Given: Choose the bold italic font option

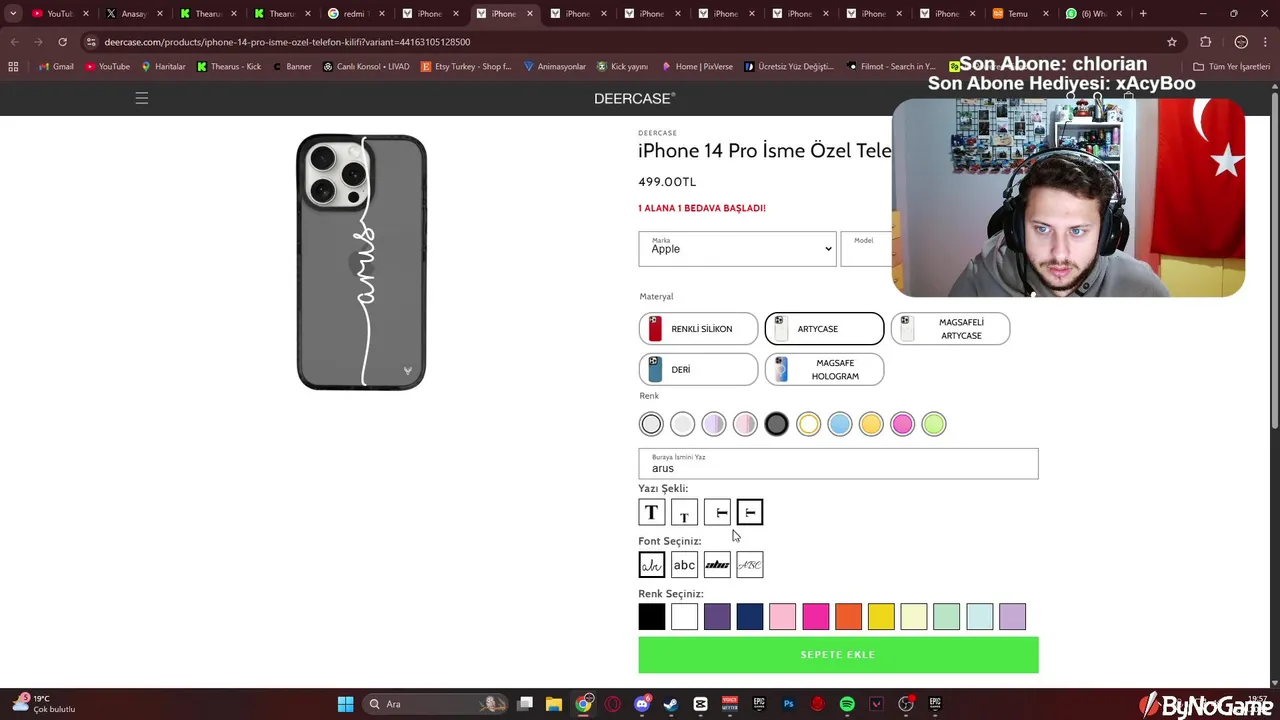Looking at the screenshot, I should [717, 565].
